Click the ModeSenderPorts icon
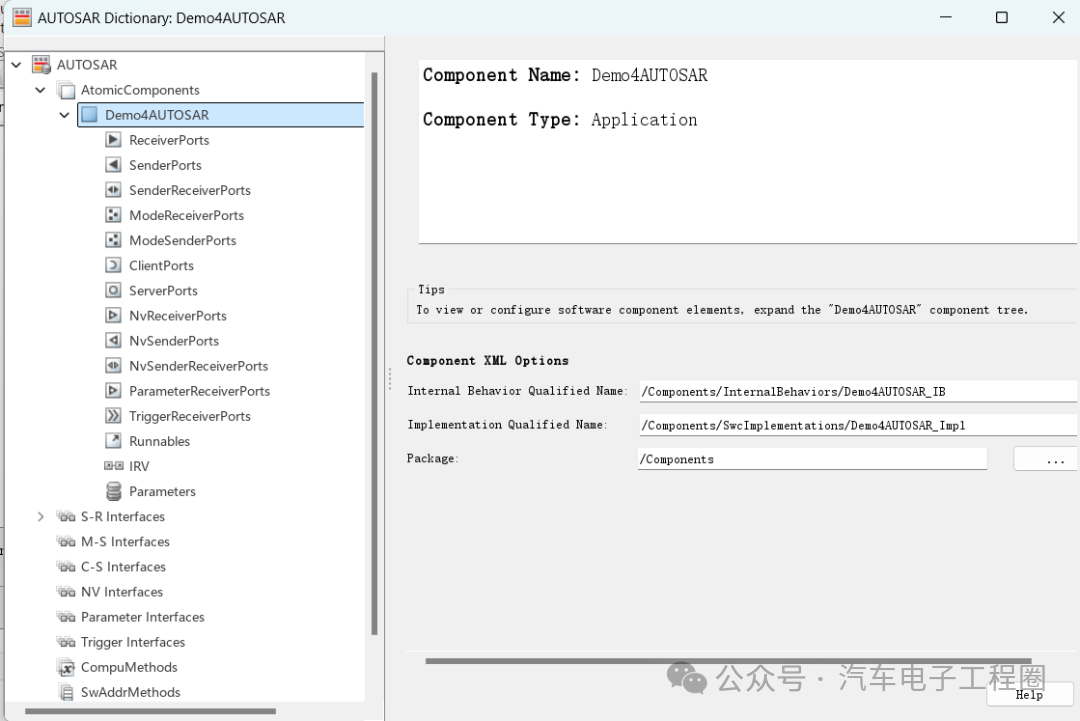Screen dimensions: 1080x721 [x=114, y=240]
